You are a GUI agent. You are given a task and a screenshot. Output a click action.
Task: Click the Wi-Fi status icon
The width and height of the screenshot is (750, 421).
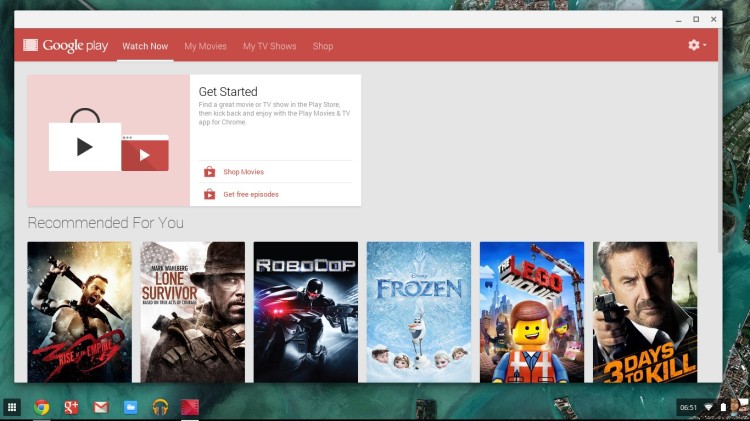(x=709, y=408)
